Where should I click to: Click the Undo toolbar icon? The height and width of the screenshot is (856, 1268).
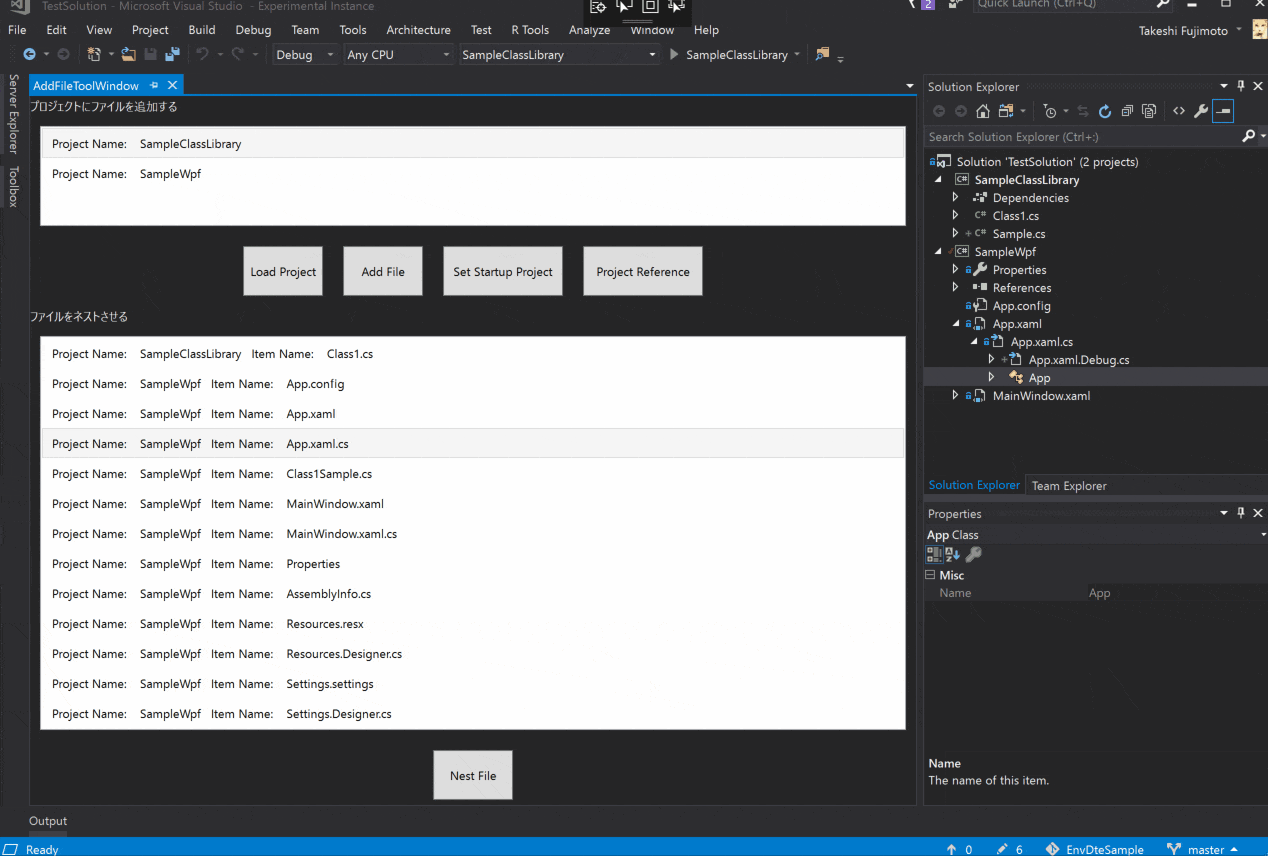tap(203, 55)
